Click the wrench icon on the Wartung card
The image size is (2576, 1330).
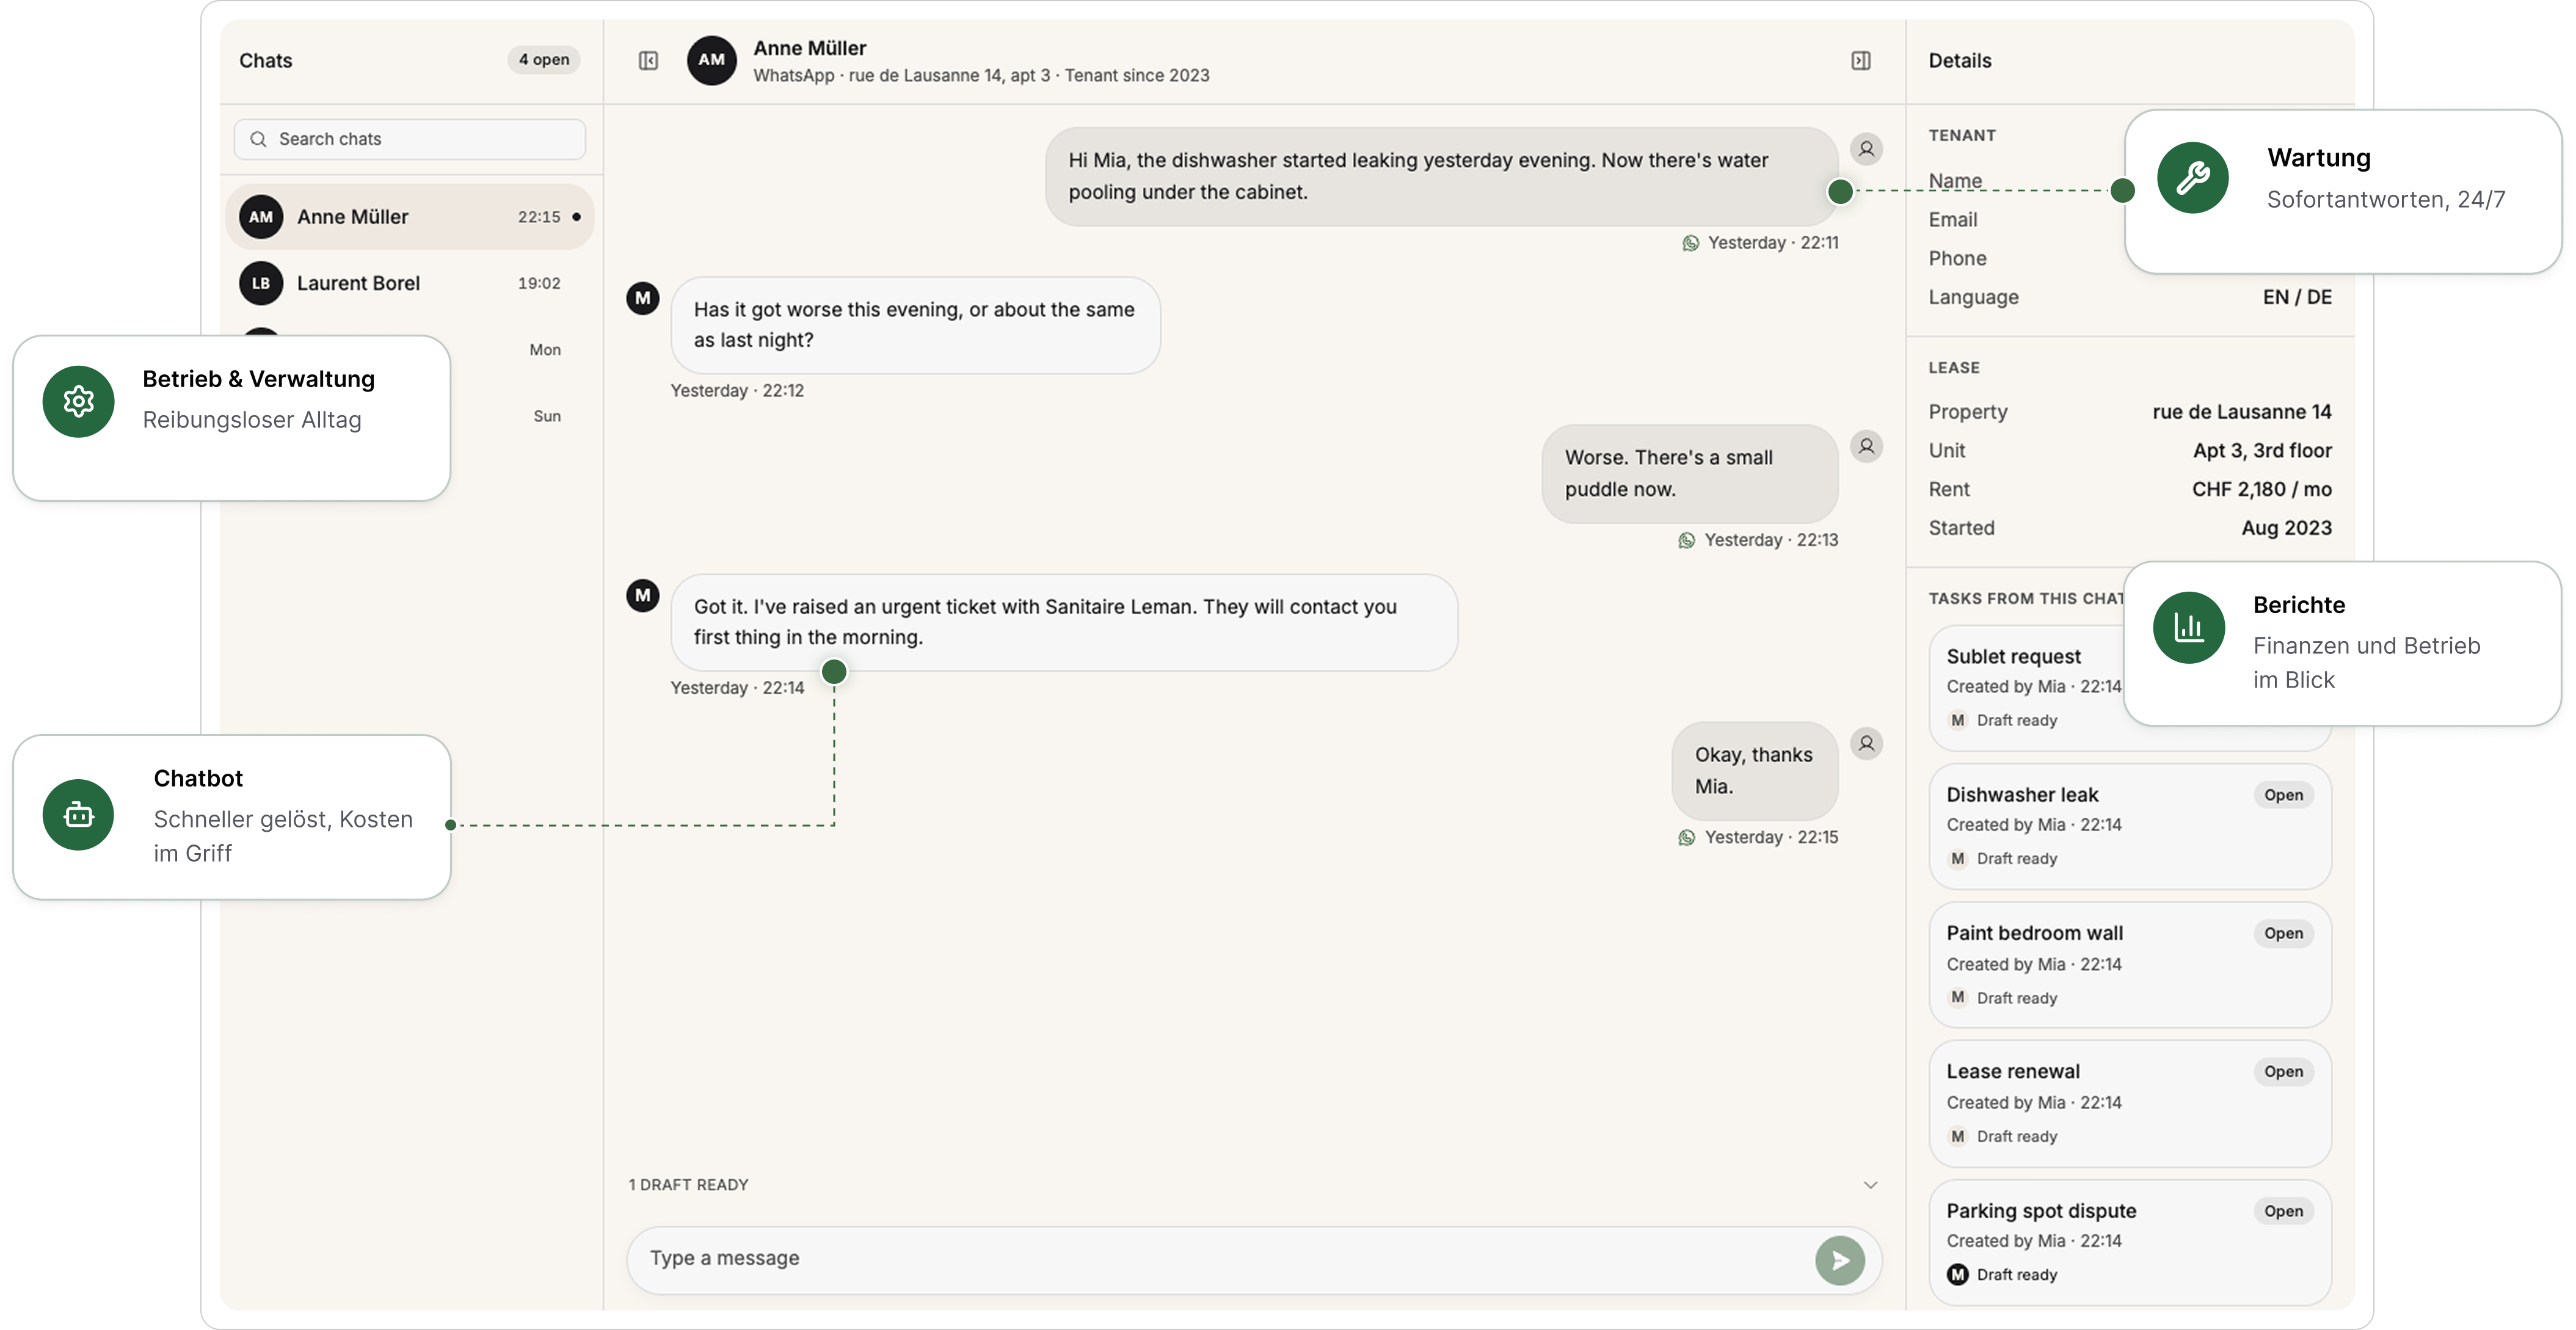coord(2192,178)
